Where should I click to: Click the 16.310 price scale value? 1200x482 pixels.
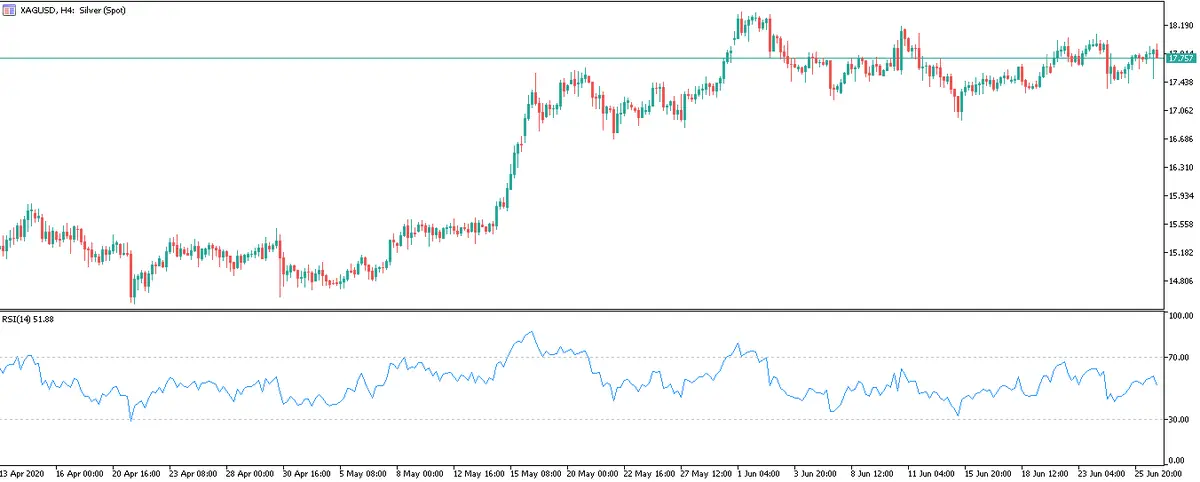coord(1181,168)
